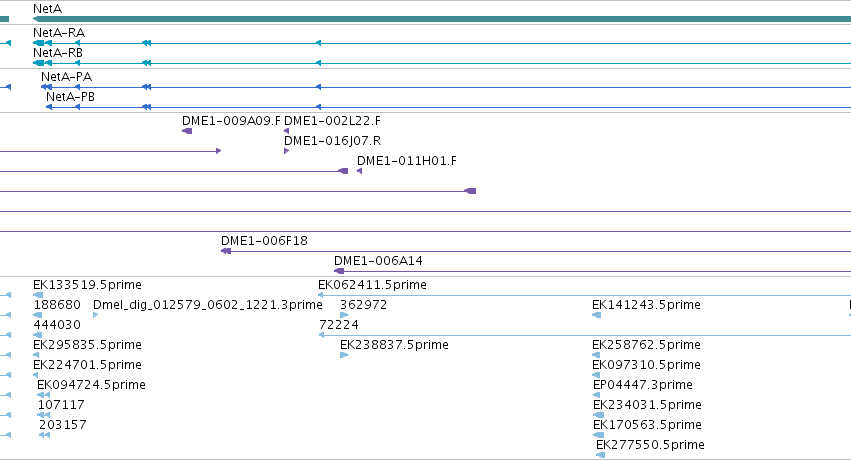Viewport: 851px width, 460px height.
Task: Select the EK094724.5prime EST label
Action: 91,386
